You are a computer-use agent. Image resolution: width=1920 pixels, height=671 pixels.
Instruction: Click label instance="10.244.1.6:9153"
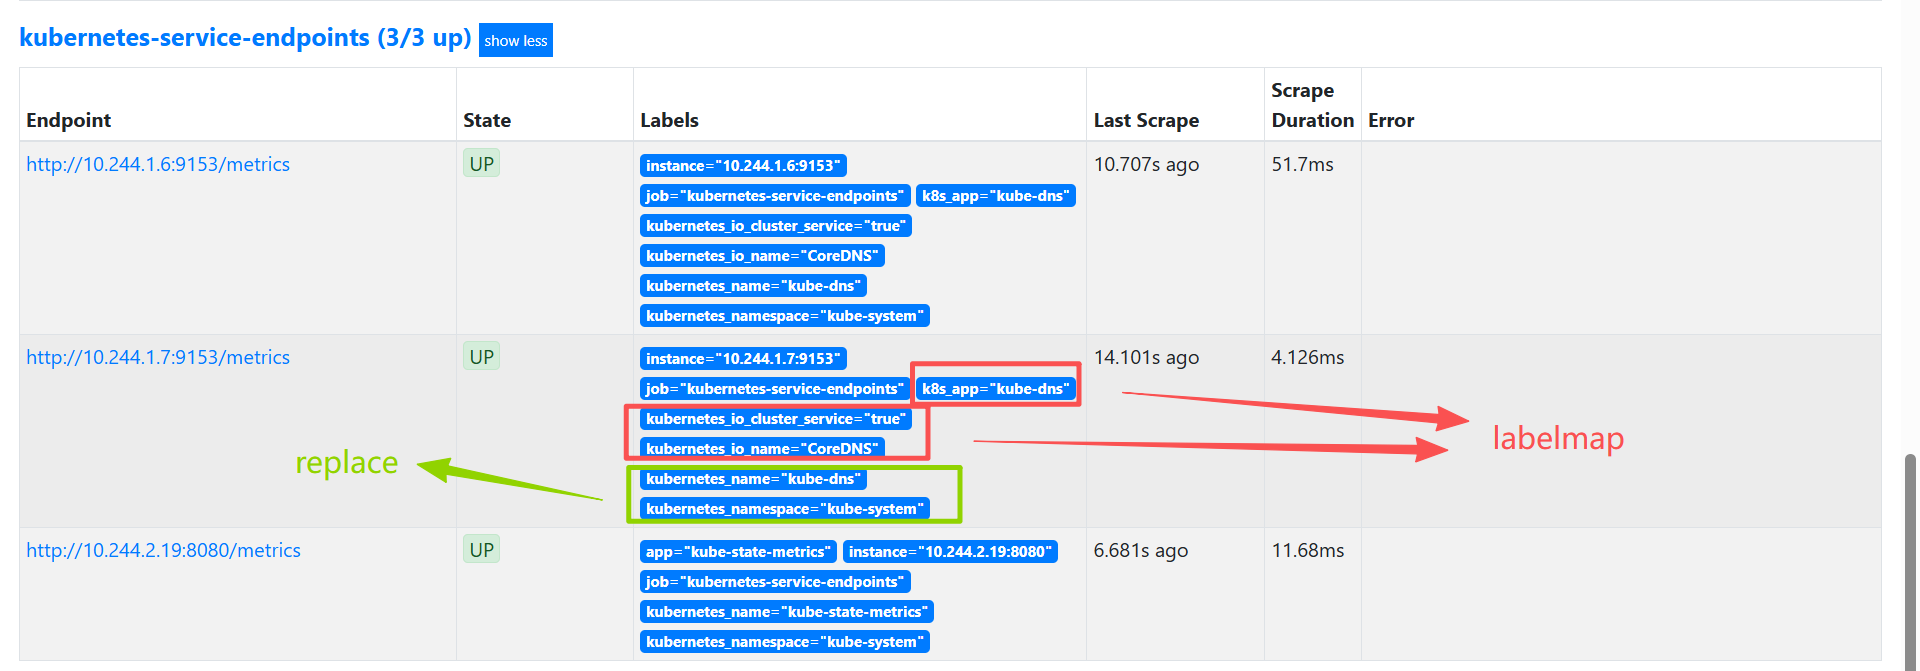743,166
